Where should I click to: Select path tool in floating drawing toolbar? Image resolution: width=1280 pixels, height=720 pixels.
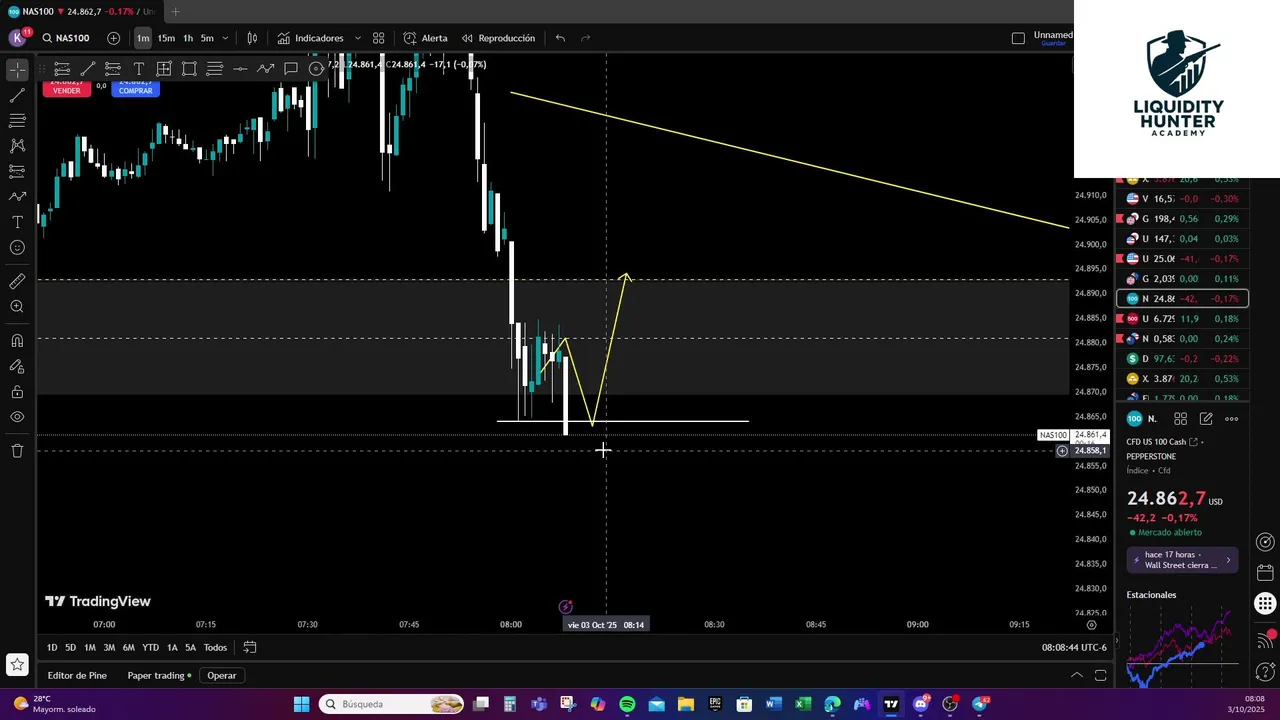(265, 69)
